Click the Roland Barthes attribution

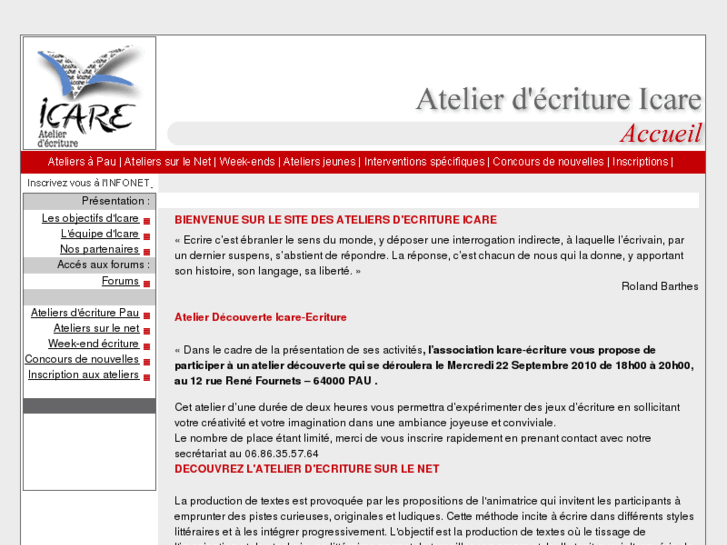[660, 286]
